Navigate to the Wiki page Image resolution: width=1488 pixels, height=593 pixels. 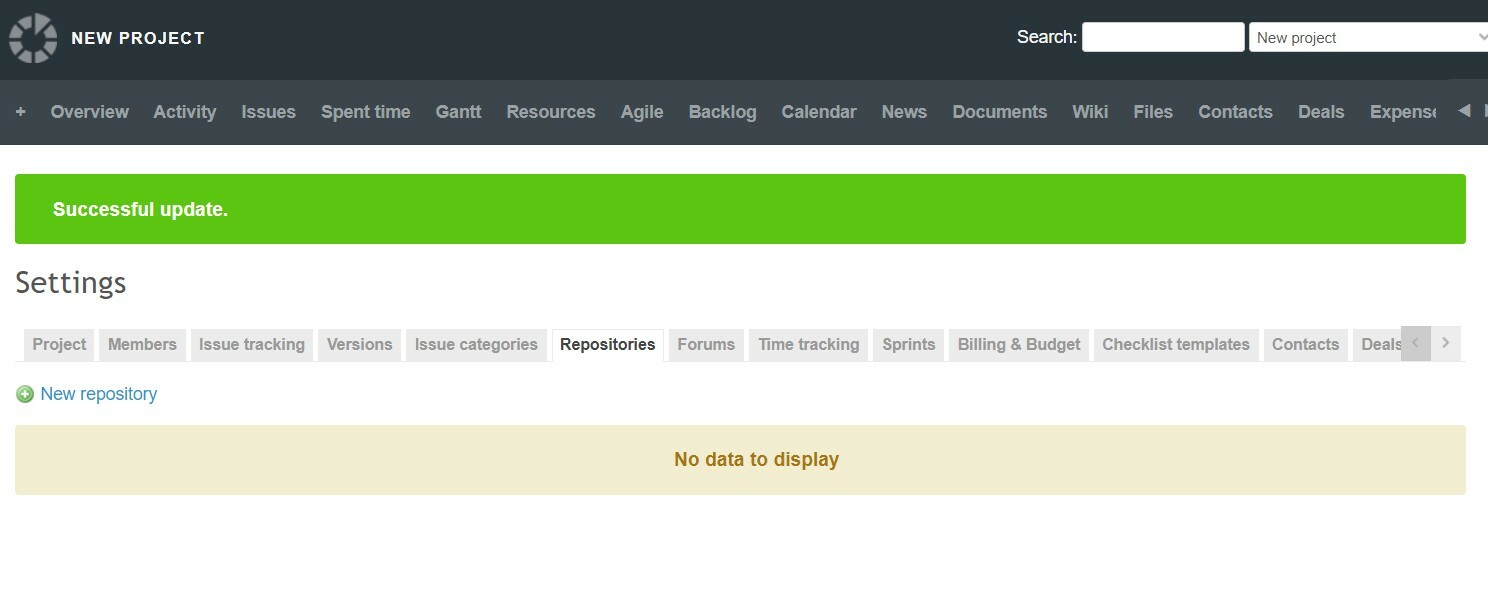[1090, 112]
